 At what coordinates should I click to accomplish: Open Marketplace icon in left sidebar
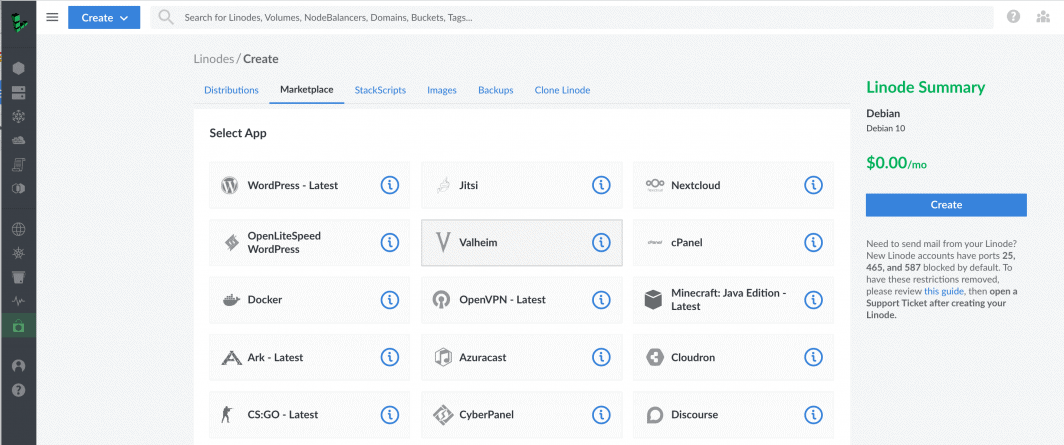pos(18,326)
